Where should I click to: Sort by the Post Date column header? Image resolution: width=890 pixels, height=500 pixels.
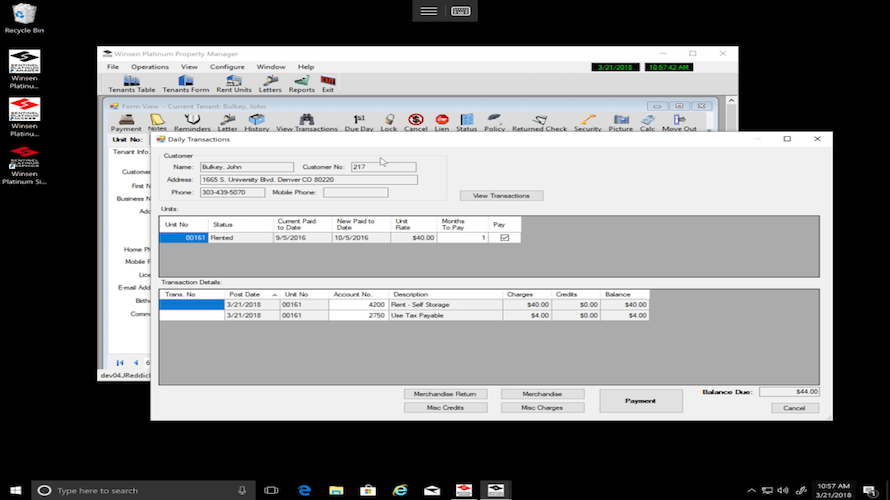251,295
